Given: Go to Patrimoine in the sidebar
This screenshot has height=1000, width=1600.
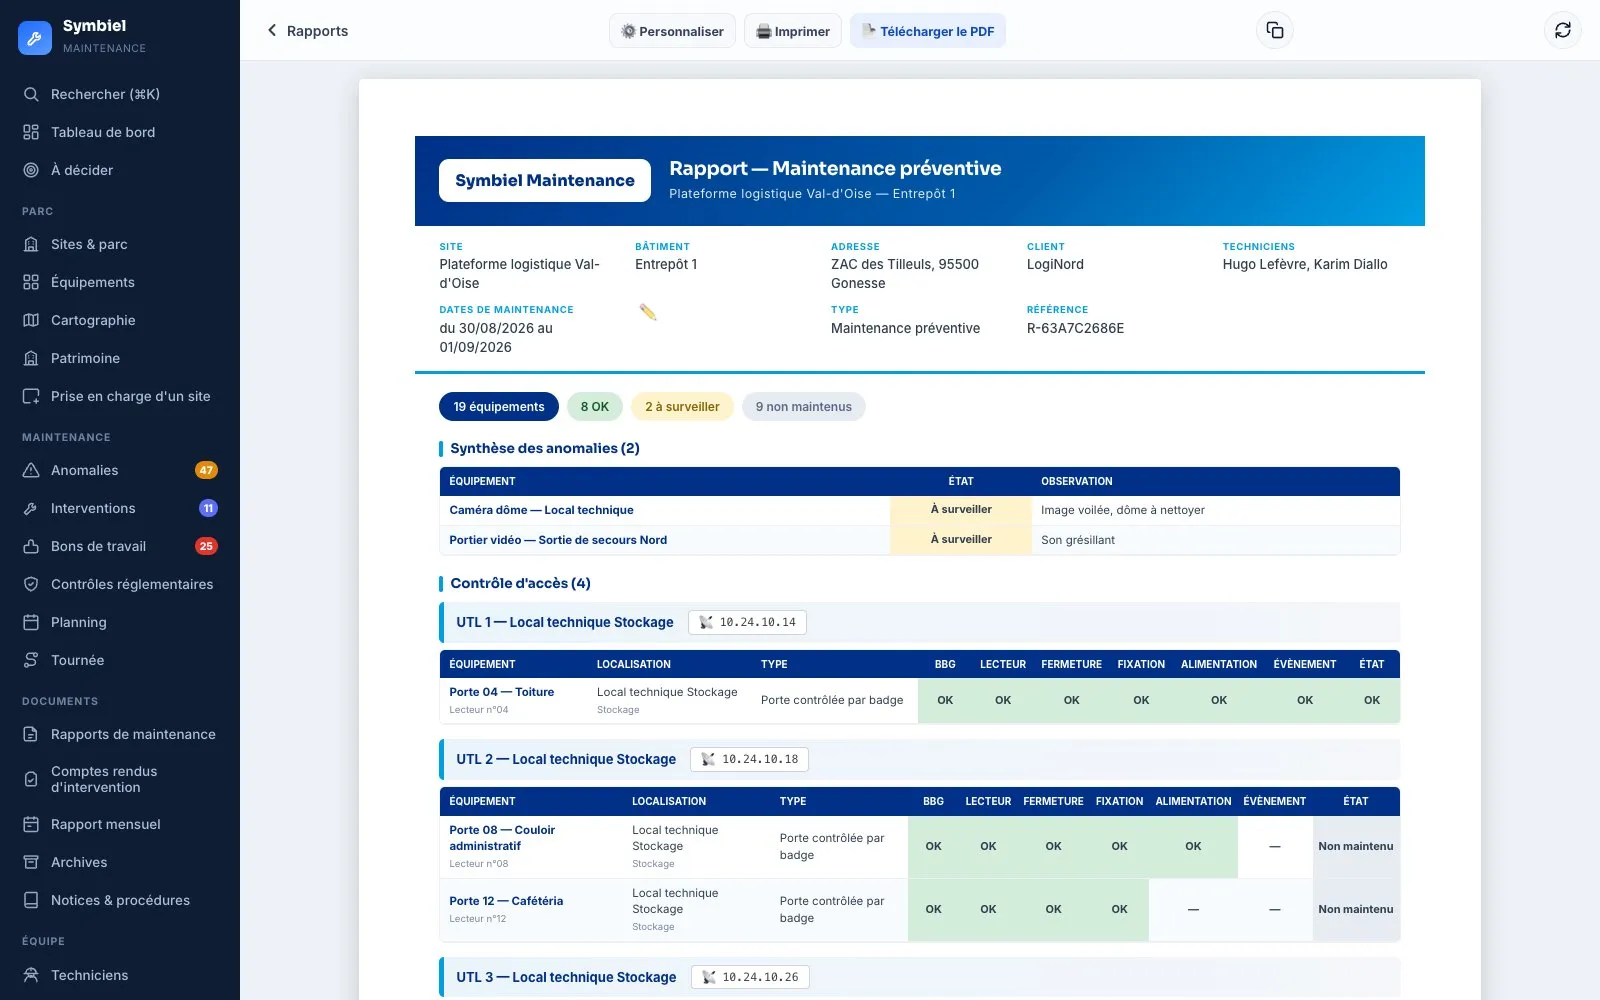Looking at the screenshot, I should point(120,358).
